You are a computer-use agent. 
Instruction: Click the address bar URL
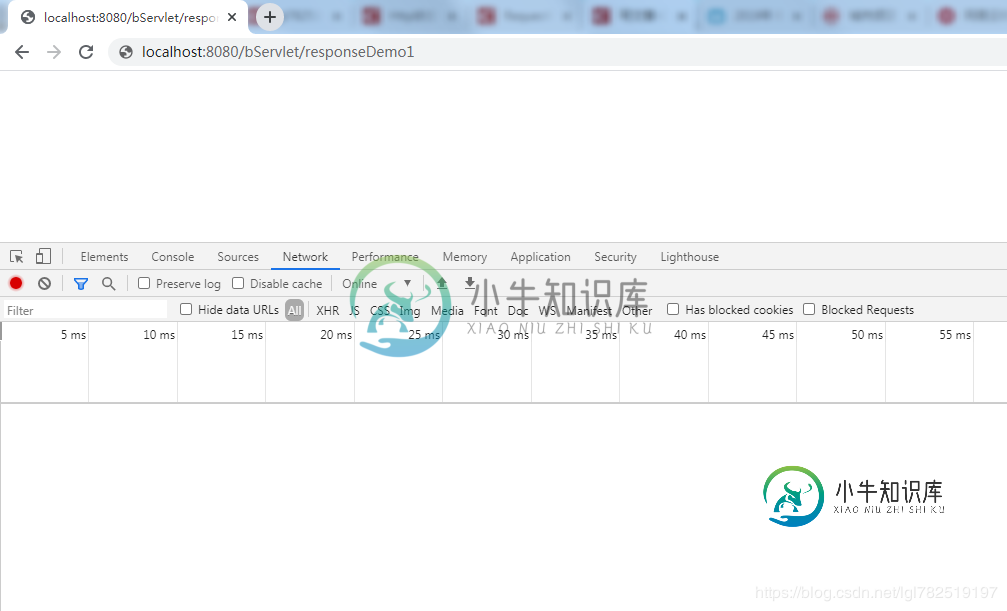[x=278, y=52]
